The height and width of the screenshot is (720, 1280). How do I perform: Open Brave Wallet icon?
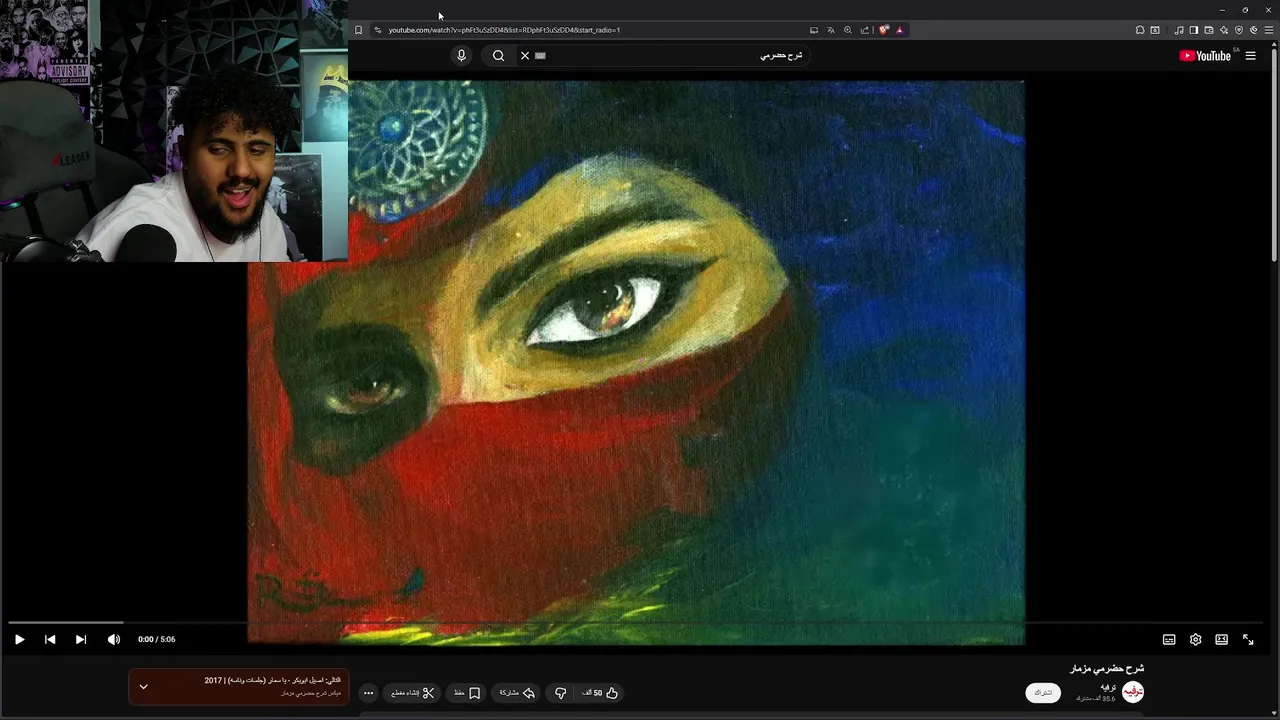[x=1209, y=30]
